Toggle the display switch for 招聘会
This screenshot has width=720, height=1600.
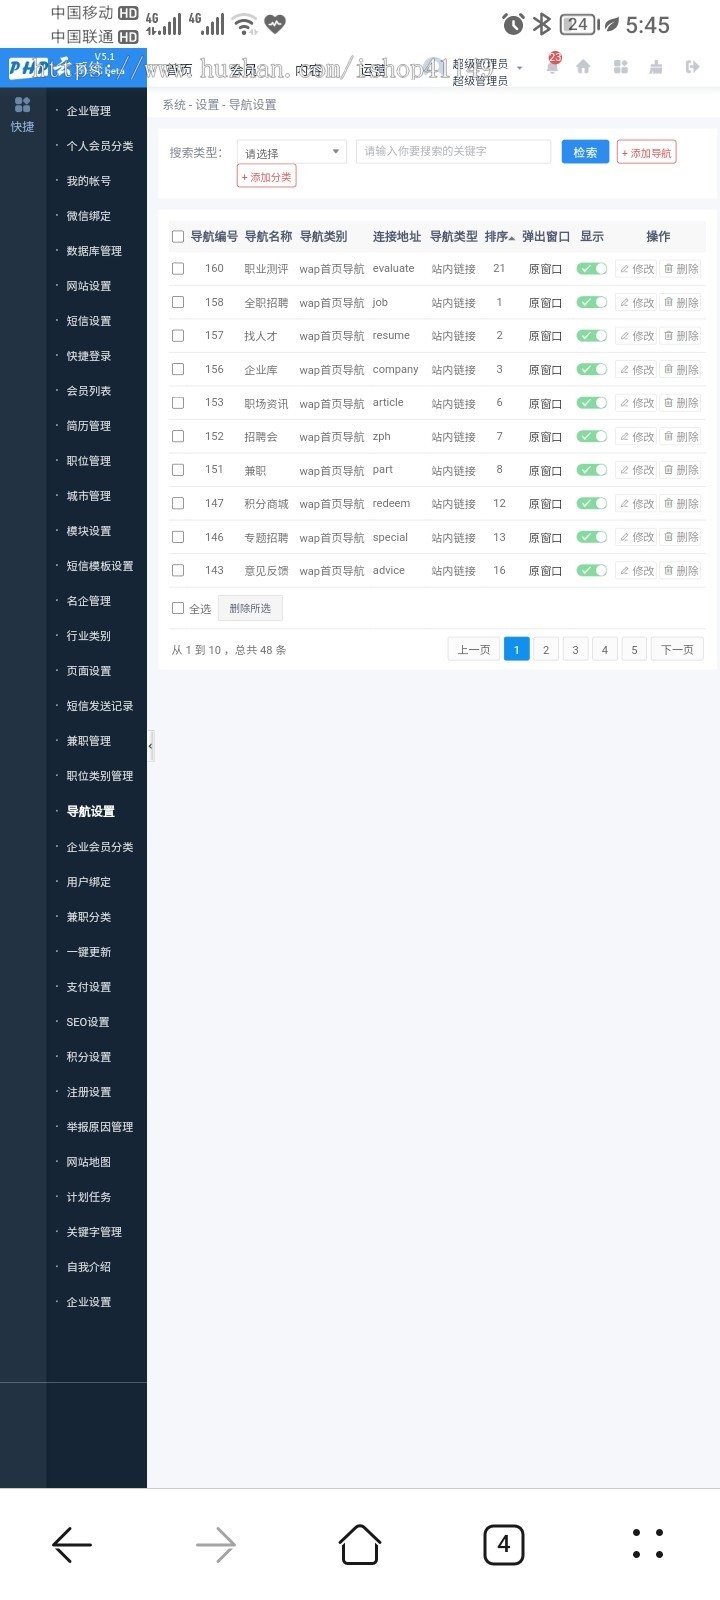[592, 436]
